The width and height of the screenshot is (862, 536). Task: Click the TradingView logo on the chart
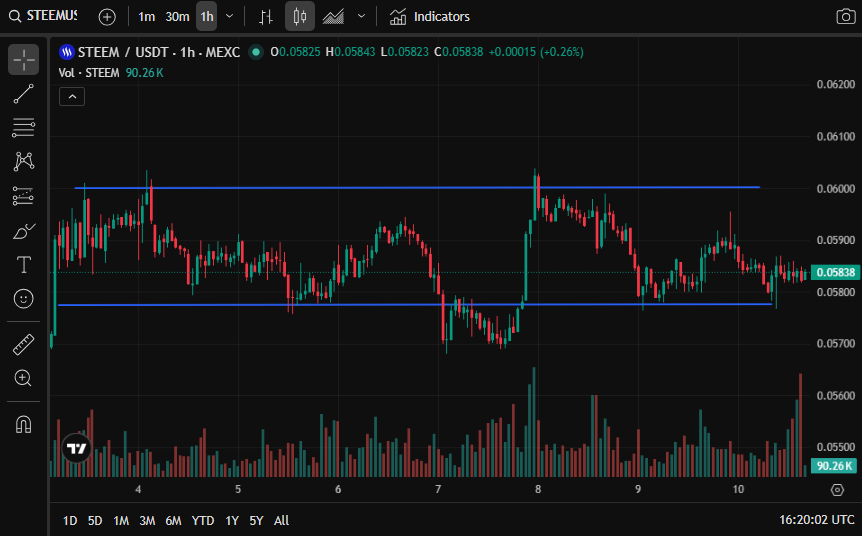click(x=76, y=449)
